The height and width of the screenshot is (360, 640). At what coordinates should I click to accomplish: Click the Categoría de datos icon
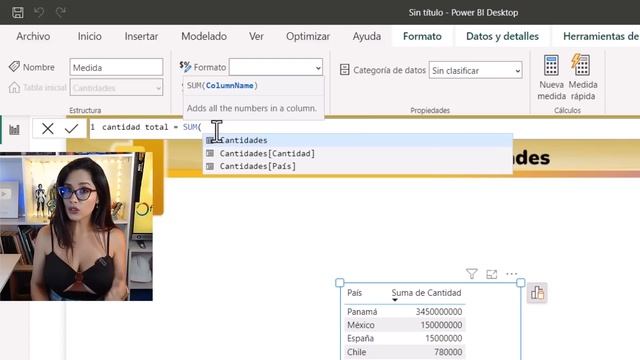(344, 70)
